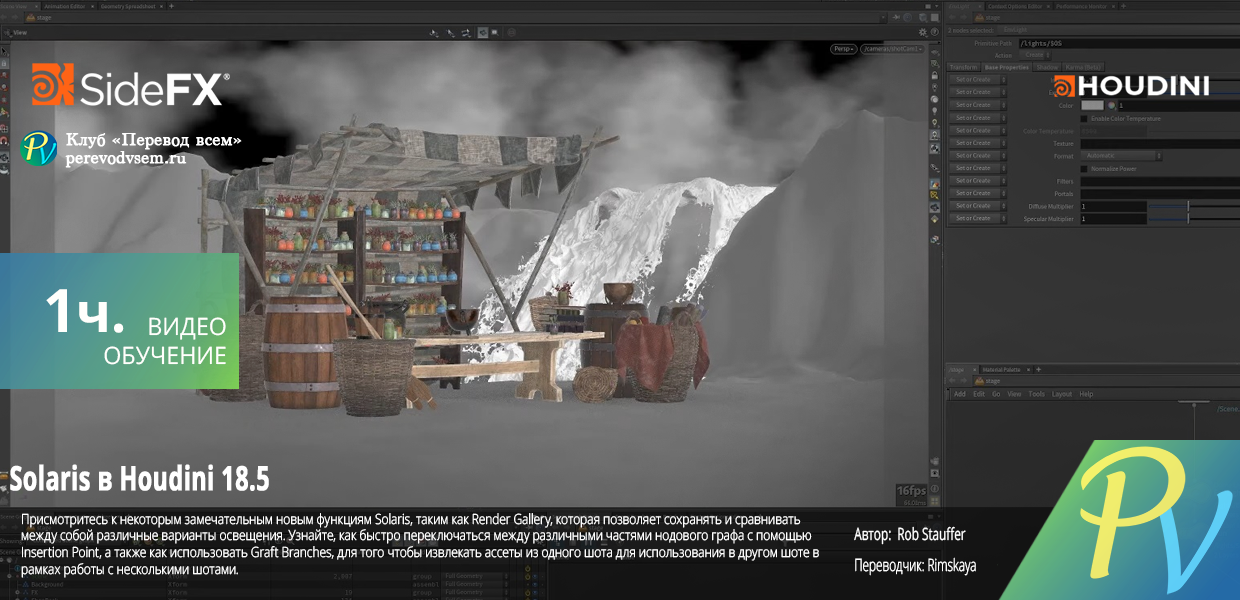Screen dimensions: 1240x600
Task: Go back in the network editor history
Action: (x=953, y=381)
